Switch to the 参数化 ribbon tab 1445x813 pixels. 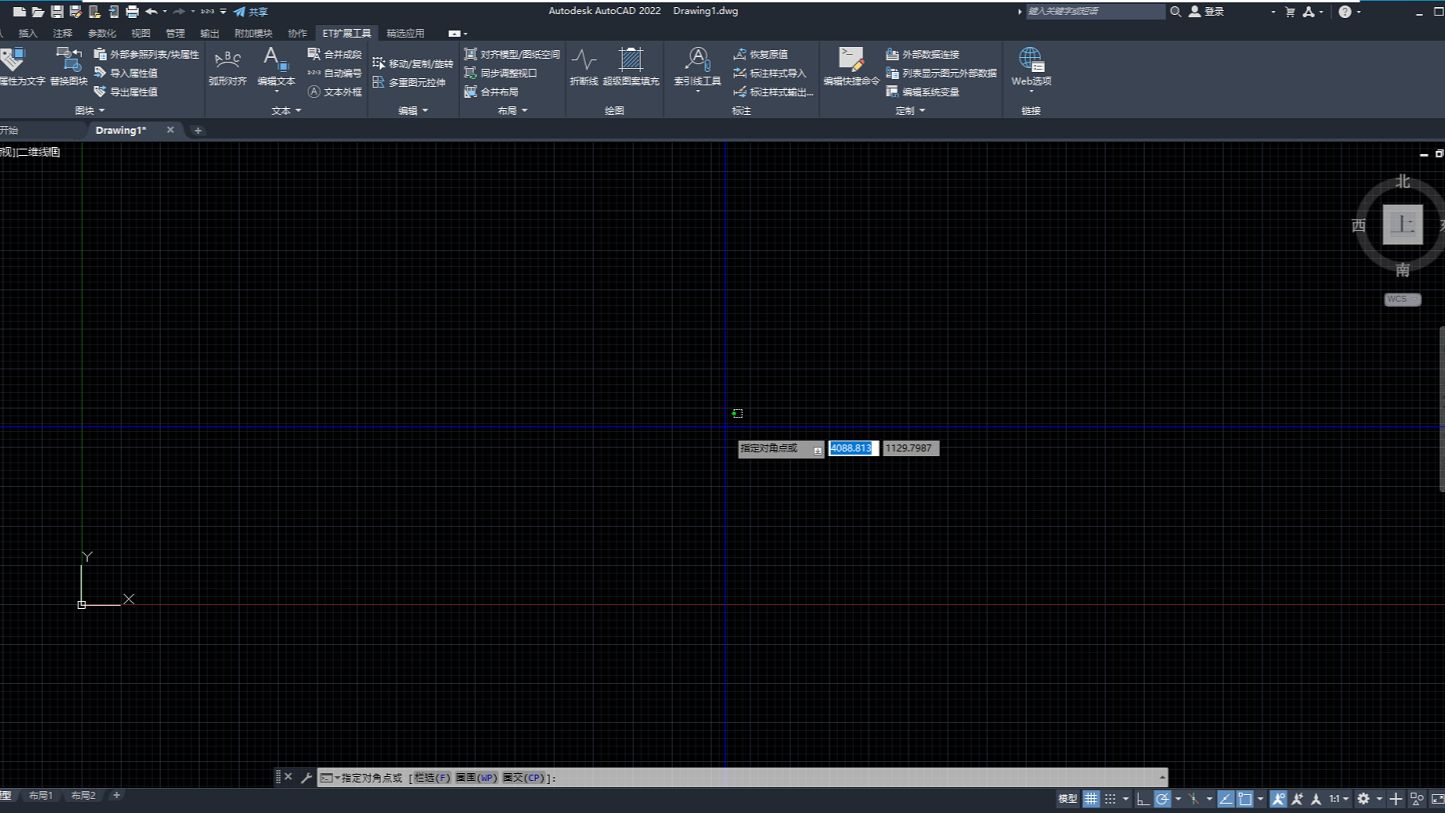(x=101, y=33)
